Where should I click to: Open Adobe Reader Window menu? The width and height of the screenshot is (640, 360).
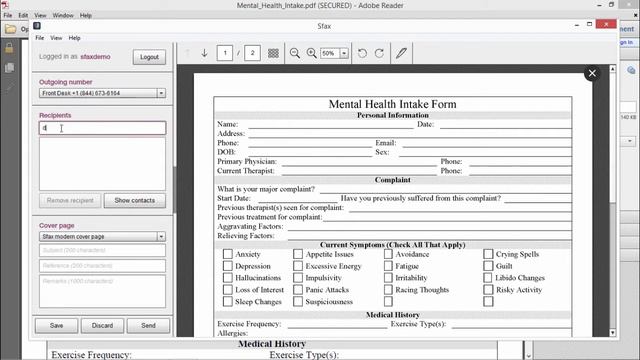63,15
